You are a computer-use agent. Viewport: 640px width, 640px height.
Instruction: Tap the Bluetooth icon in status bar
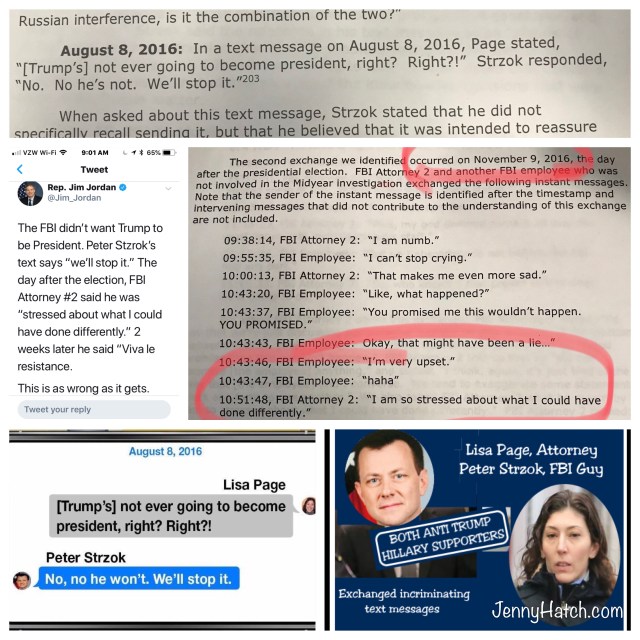pos(142,153)
